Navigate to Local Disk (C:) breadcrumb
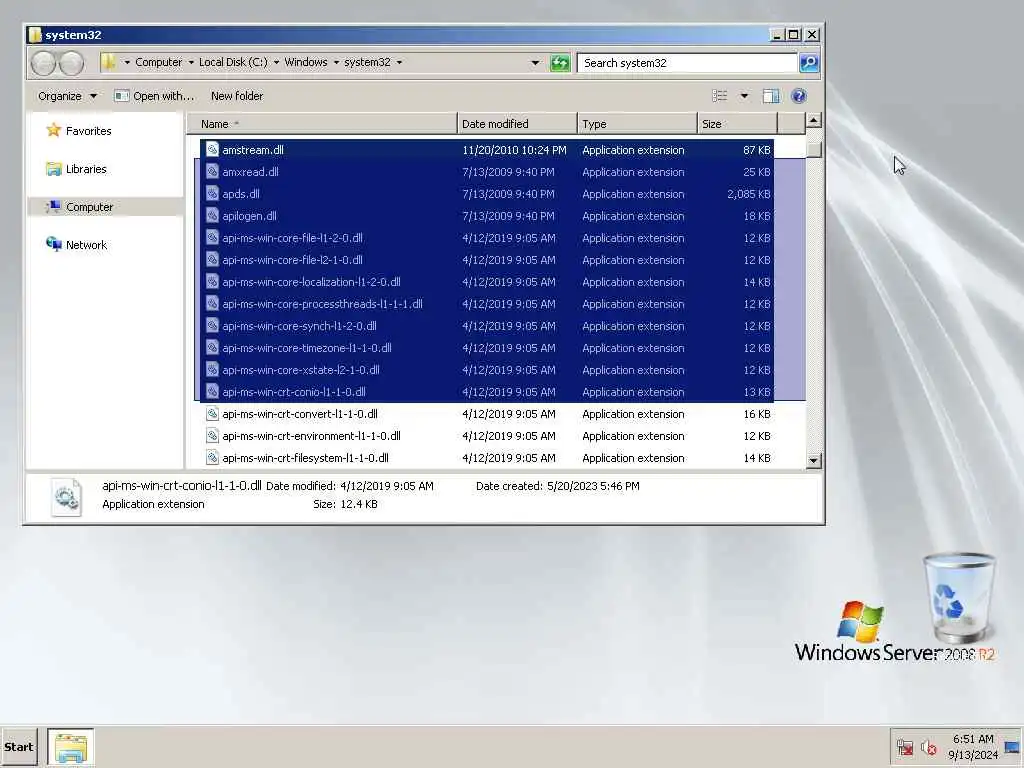 coord(233,62)
